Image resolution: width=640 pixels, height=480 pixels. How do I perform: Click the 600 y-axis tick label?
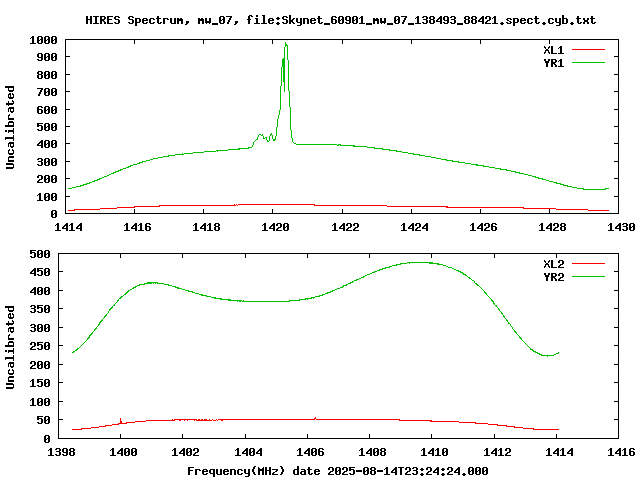click(47, 110)
